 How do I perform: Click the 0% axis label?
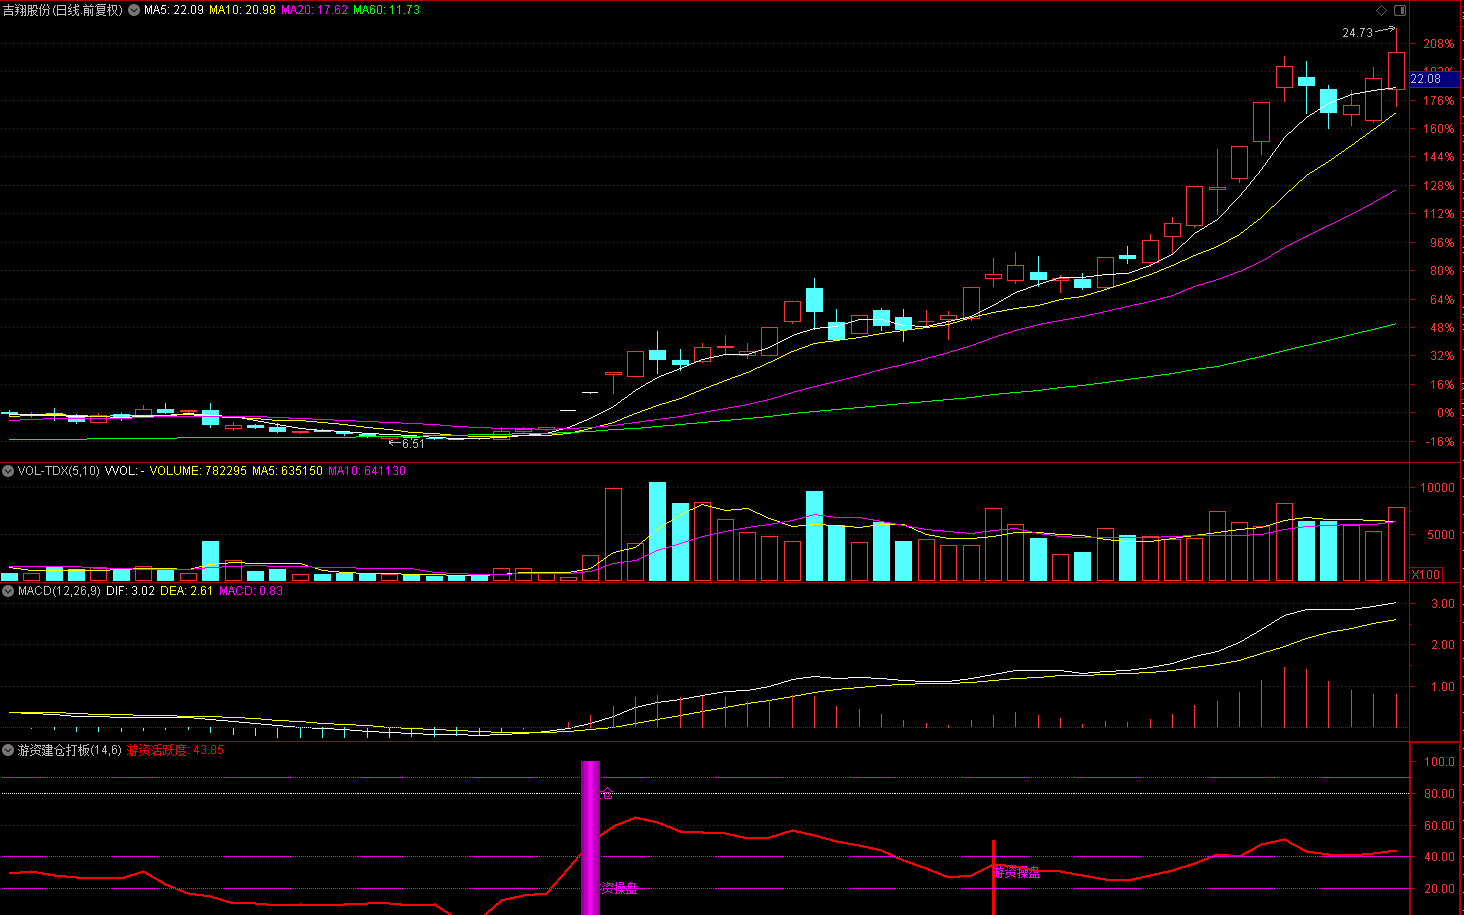point(1445,413)
